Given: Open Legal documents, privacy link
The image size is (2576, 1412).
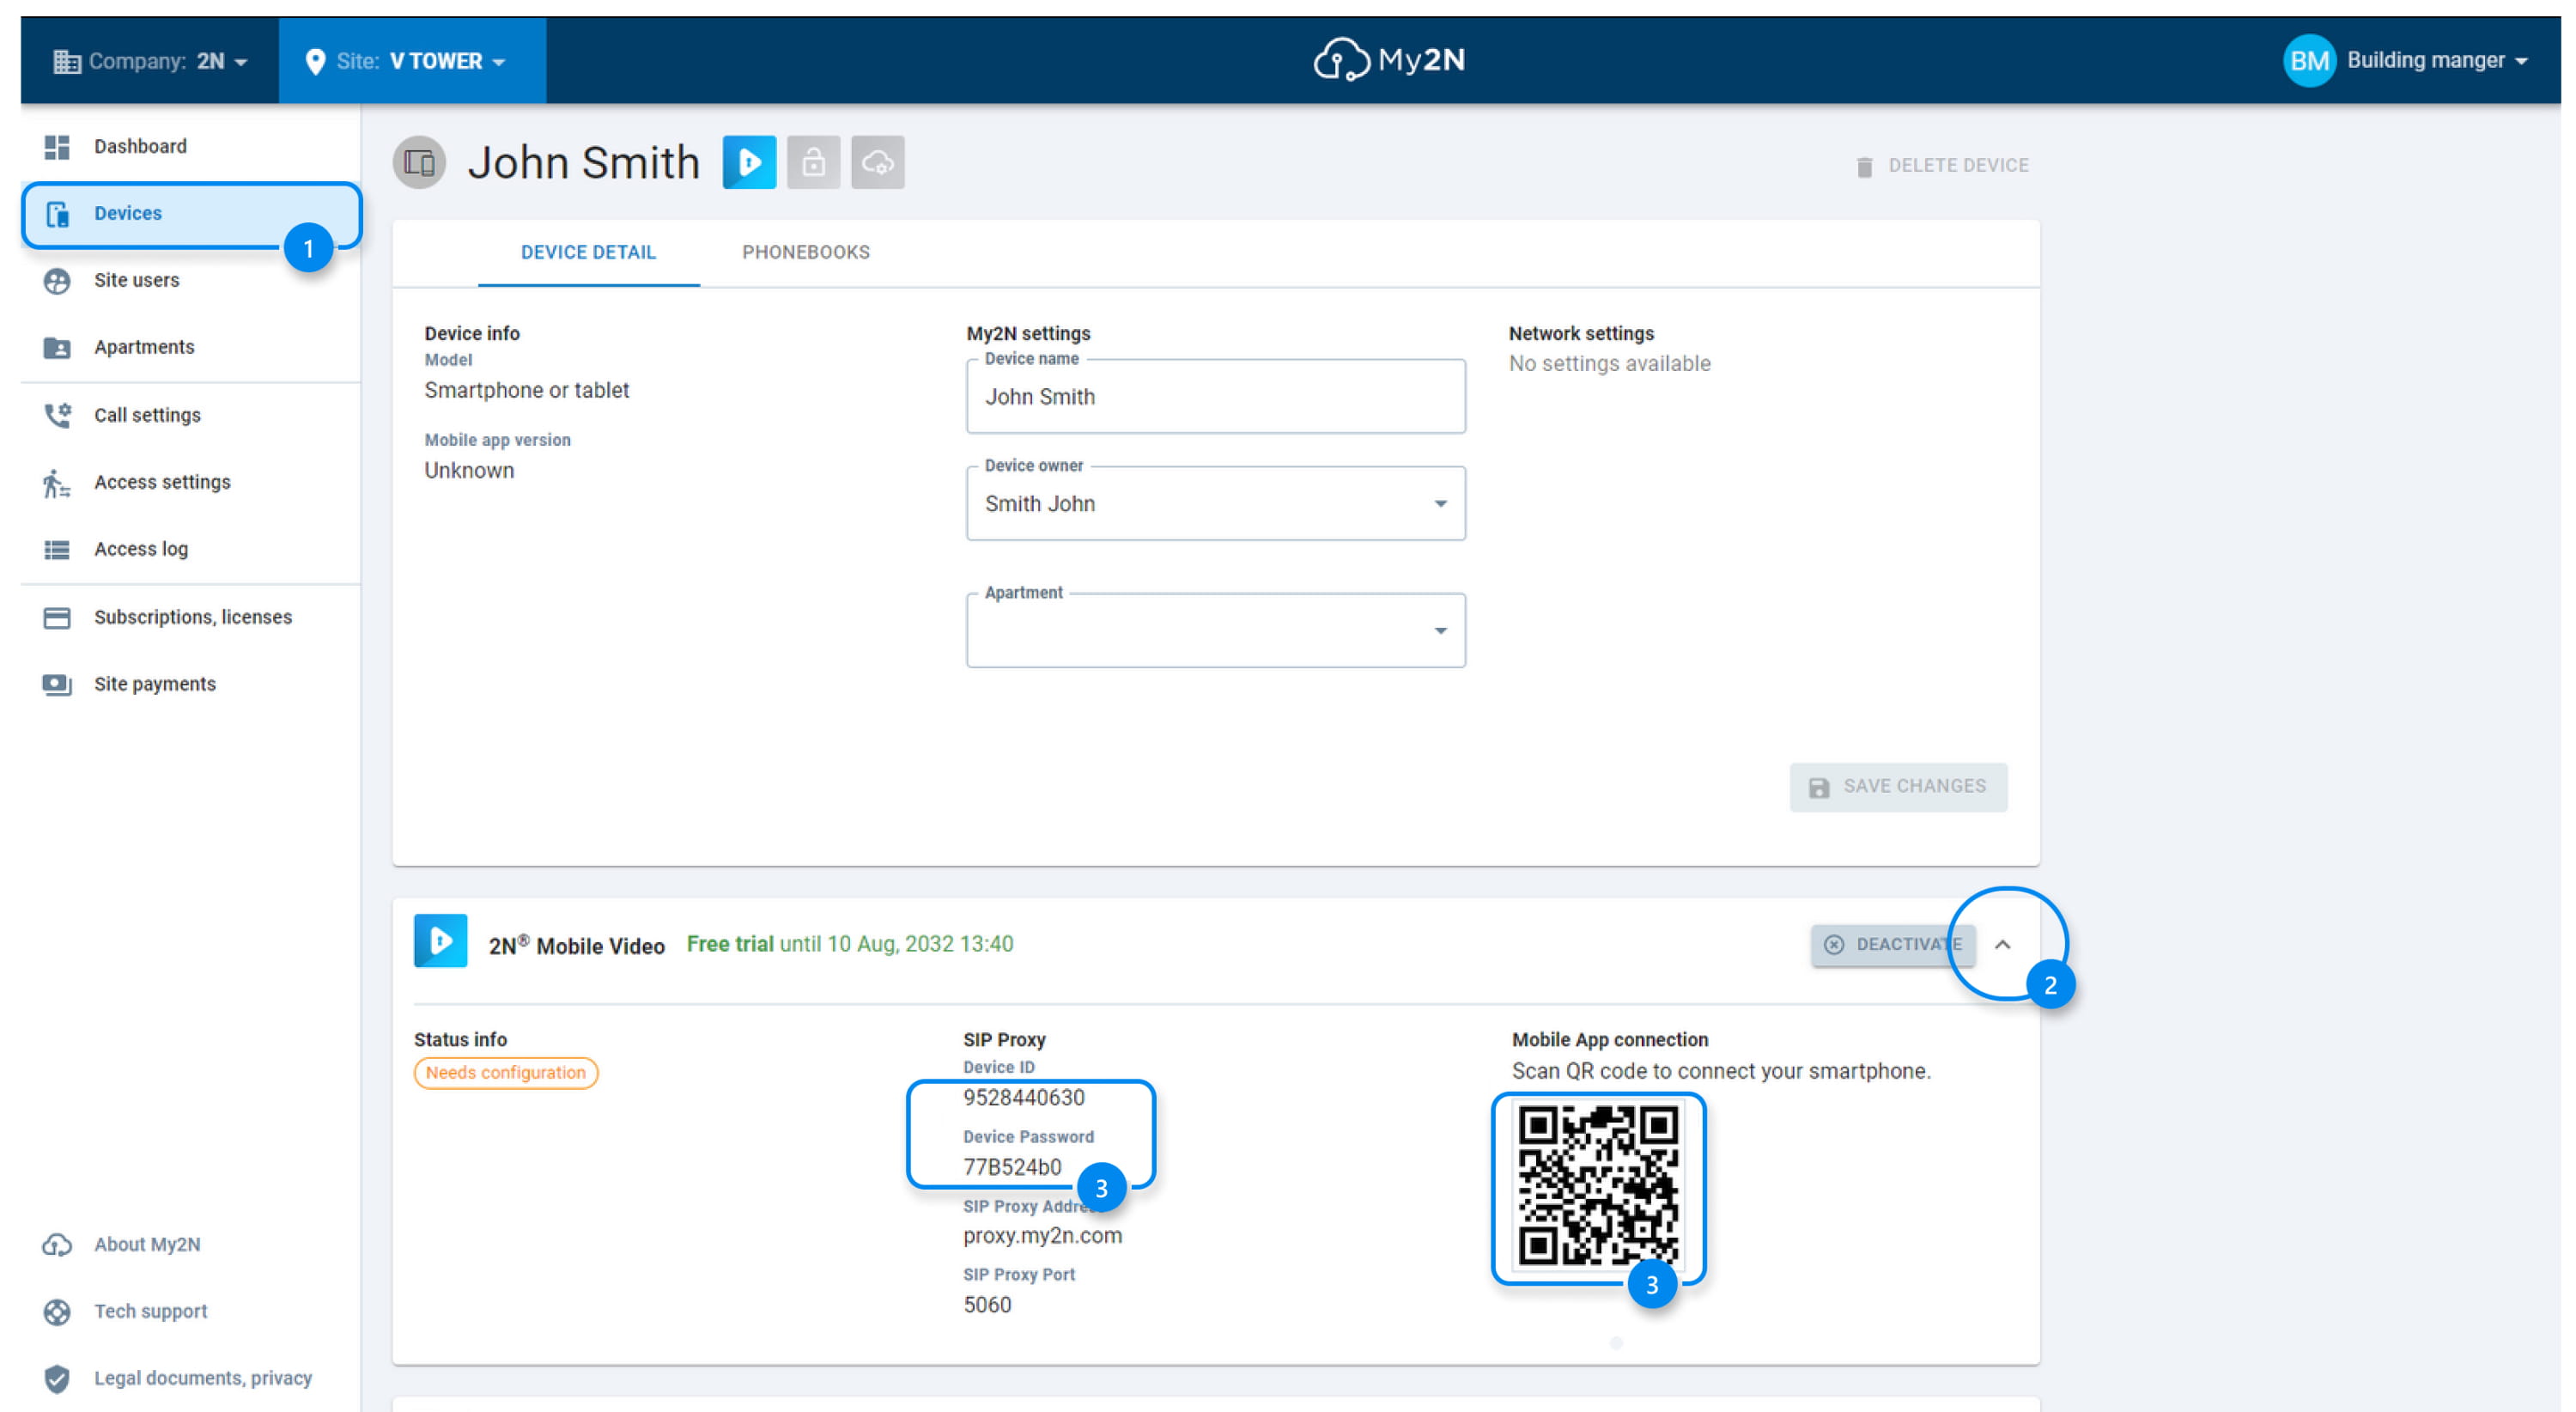Looking at the screenshot, I should click(x=203, y=1378).
